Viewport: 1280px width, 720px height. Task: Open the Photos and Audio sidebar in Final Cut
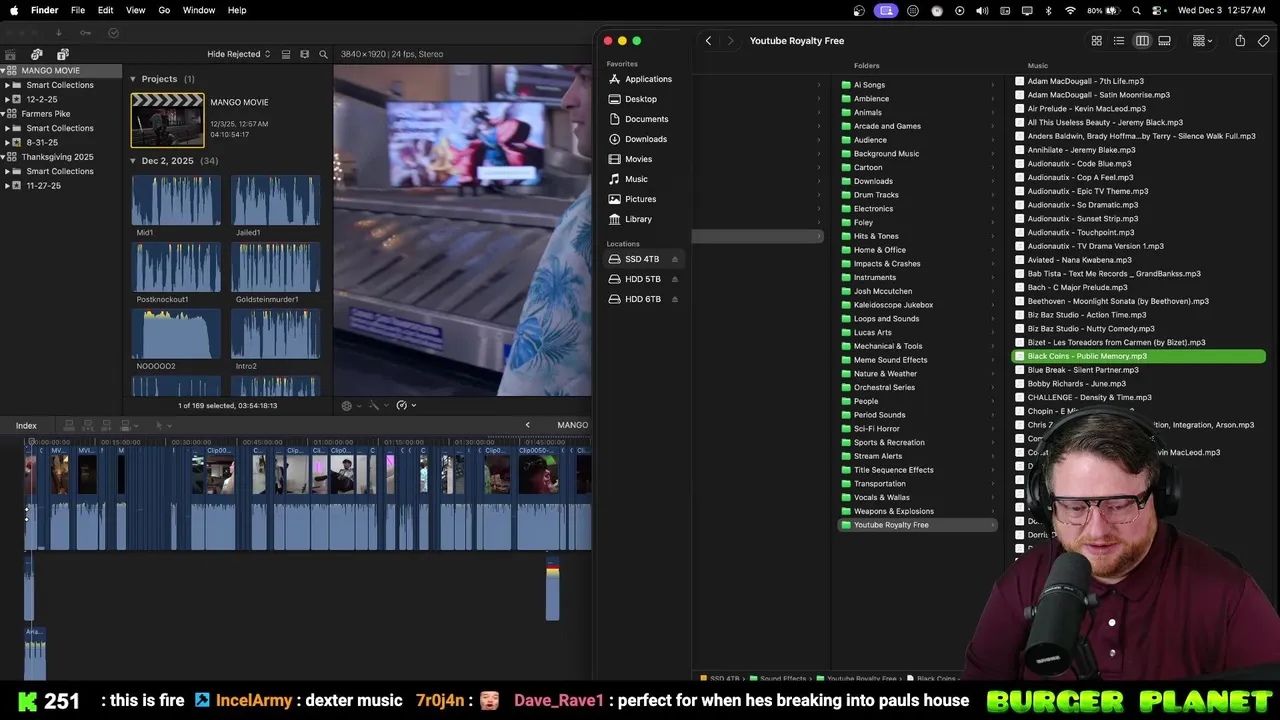tap(36, 54)
